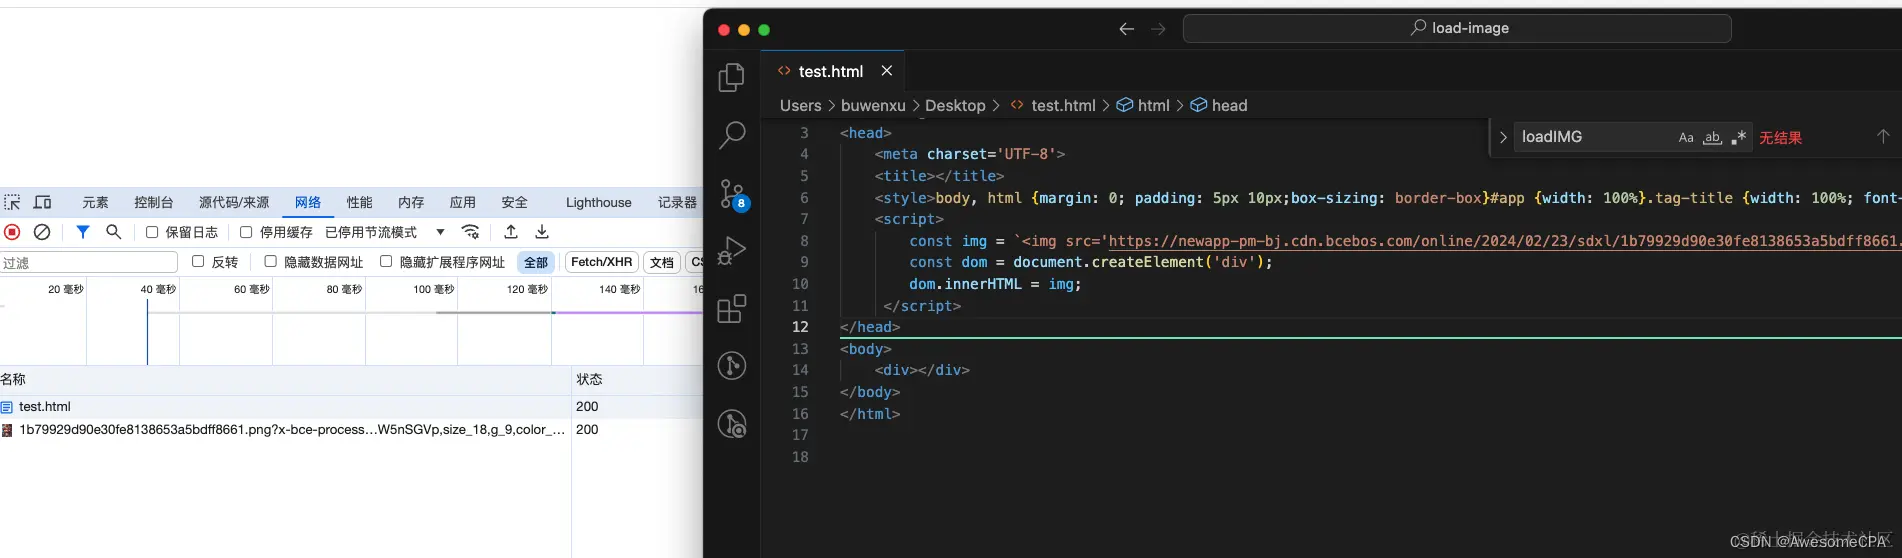Expand replace mode in find widget
Image resolution: width=1902 pixels, height=558 pixels.
1502,137
